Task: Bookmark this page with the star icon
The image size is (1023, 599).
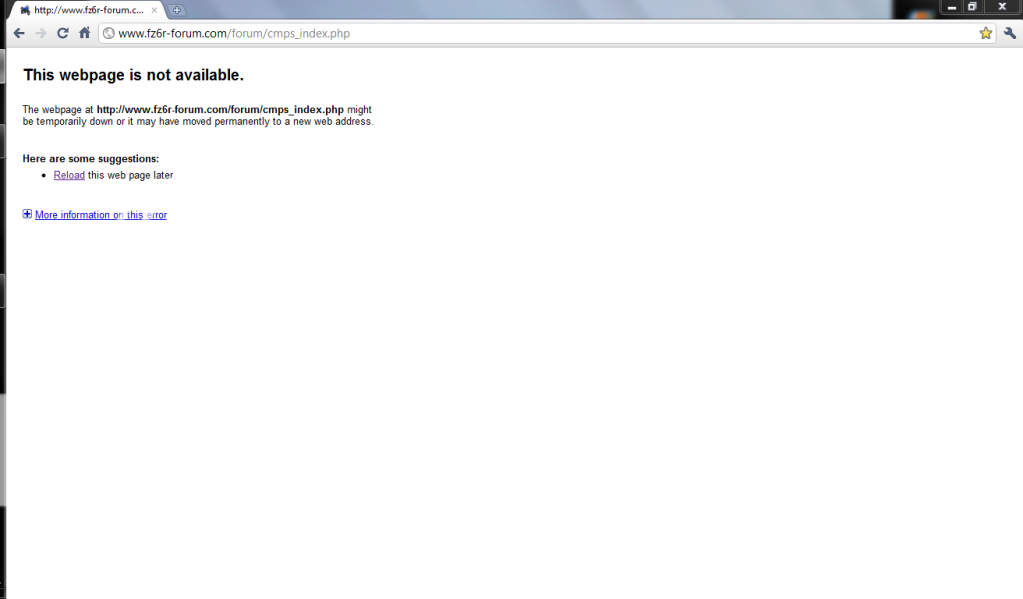Action: 985,33
